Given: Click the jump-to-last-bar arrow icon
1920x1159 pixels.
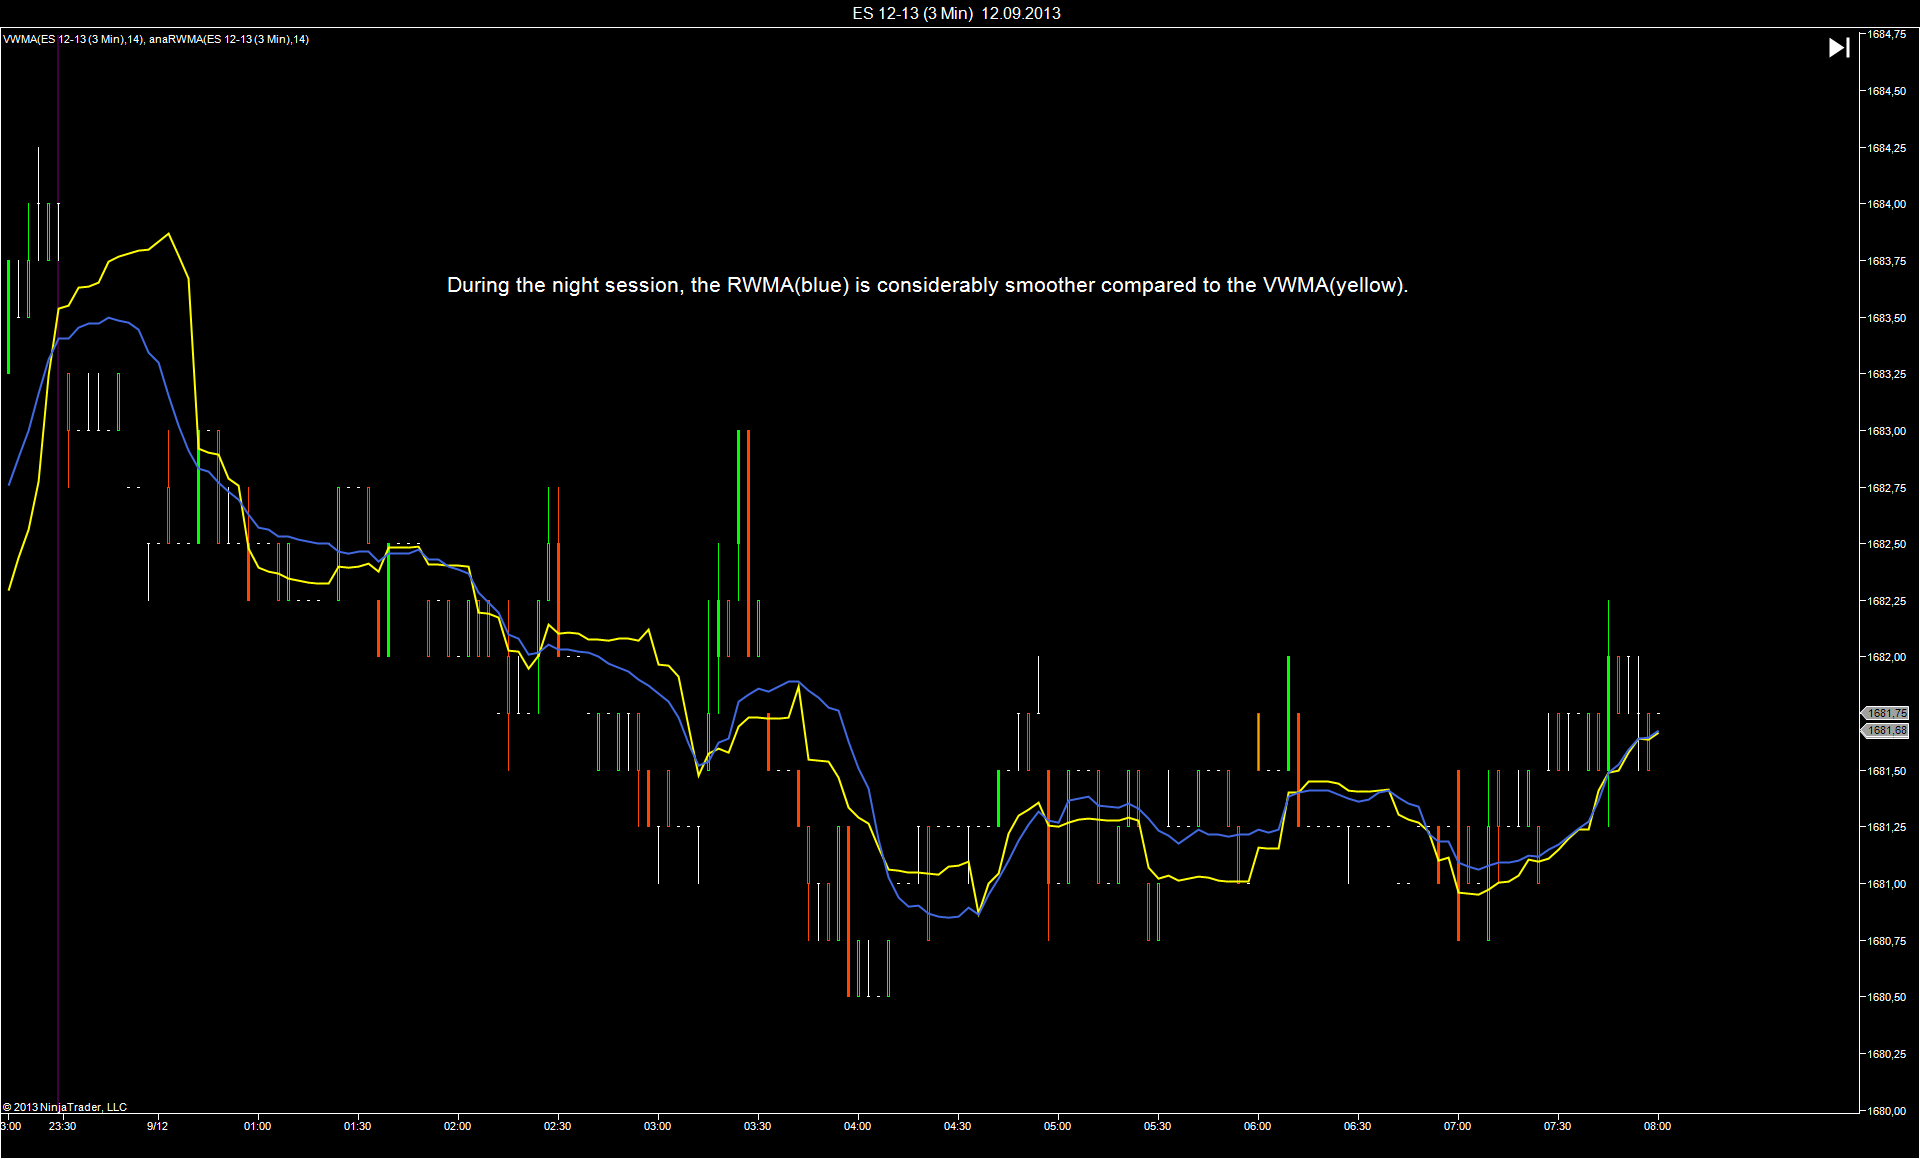Looking at the screenshot, I should click(1839, 48).
